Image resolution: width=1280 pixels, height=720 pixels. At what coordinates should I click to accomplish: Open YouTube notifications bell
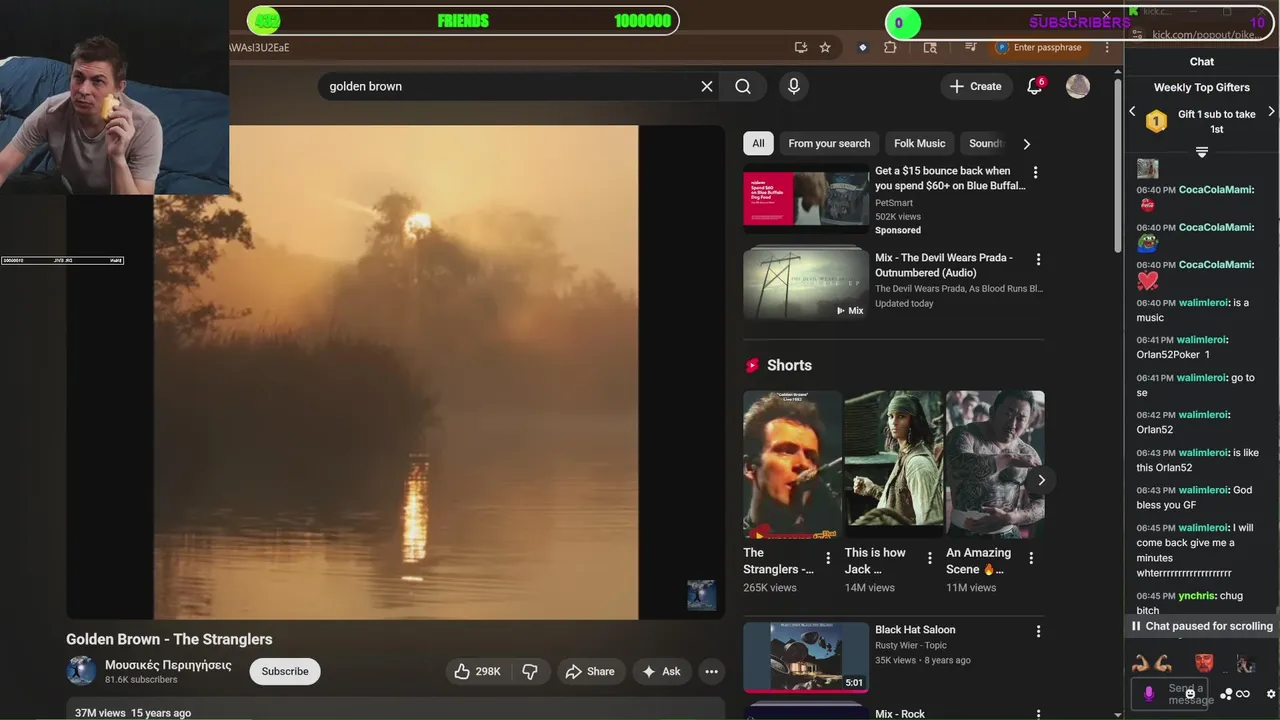1035,86
